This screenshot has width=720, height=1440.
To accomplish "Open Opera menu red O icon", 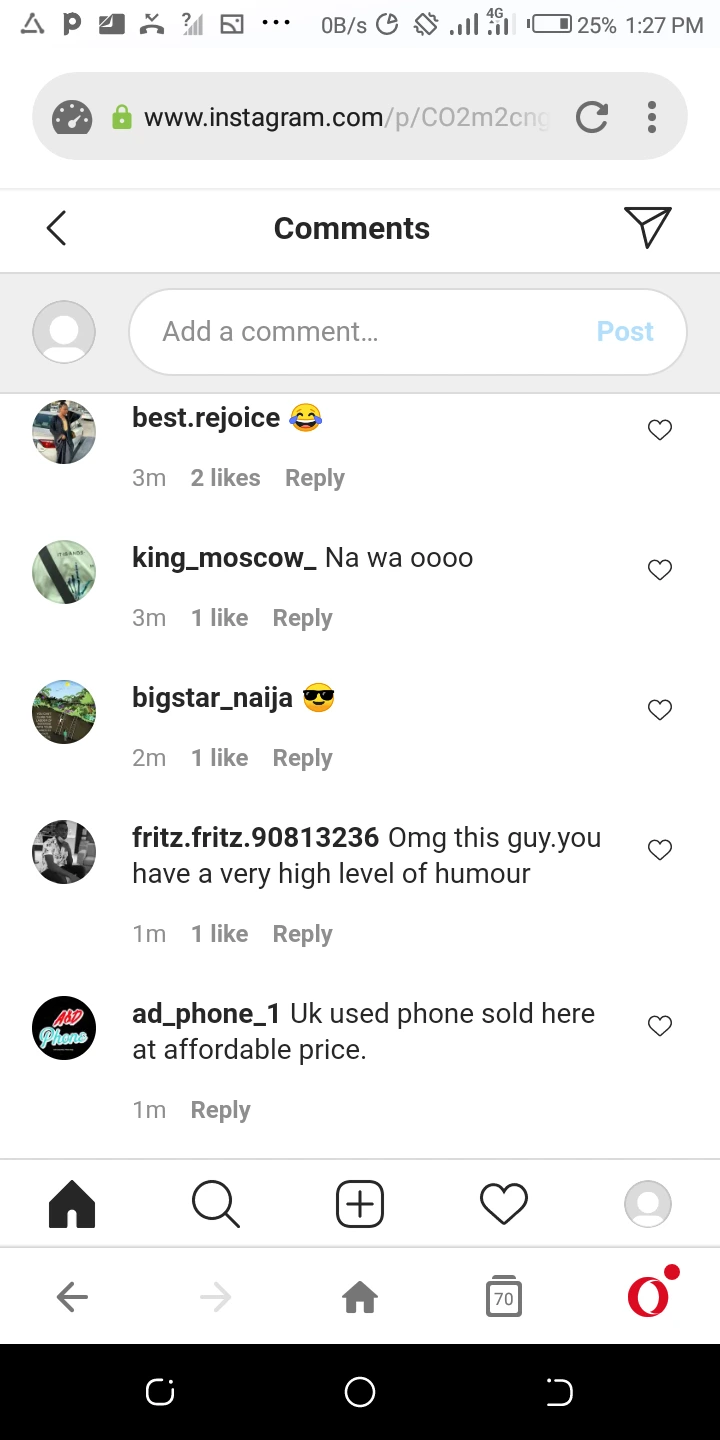I will [x=651, y=1295].
